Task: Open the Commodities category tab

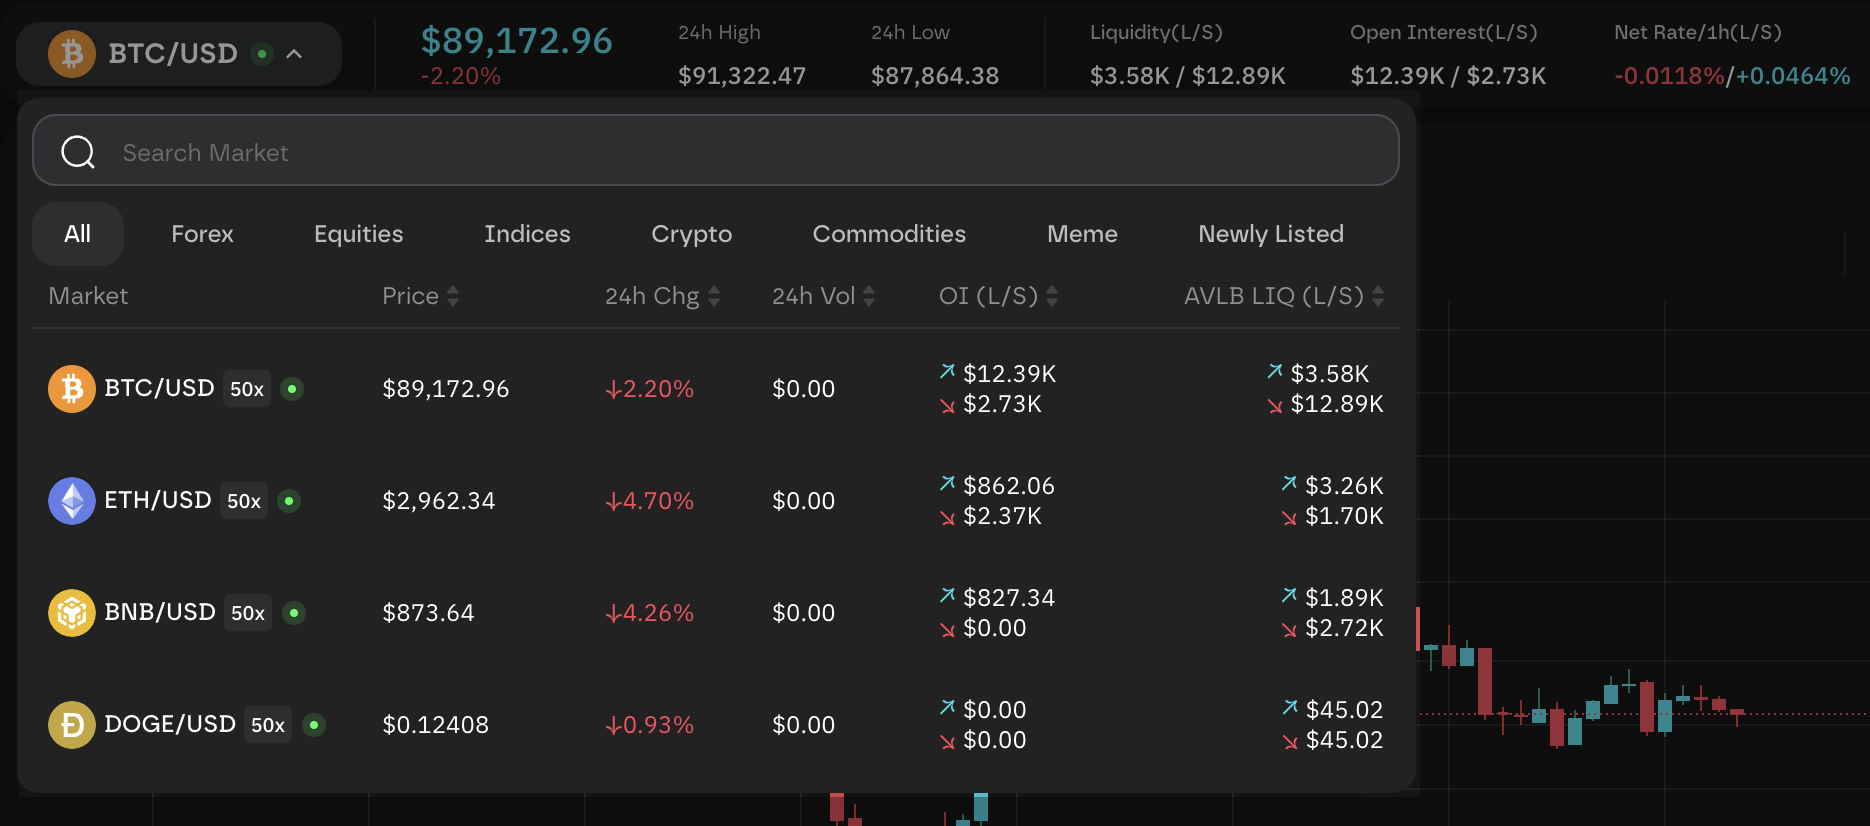Action: [889, 234]
